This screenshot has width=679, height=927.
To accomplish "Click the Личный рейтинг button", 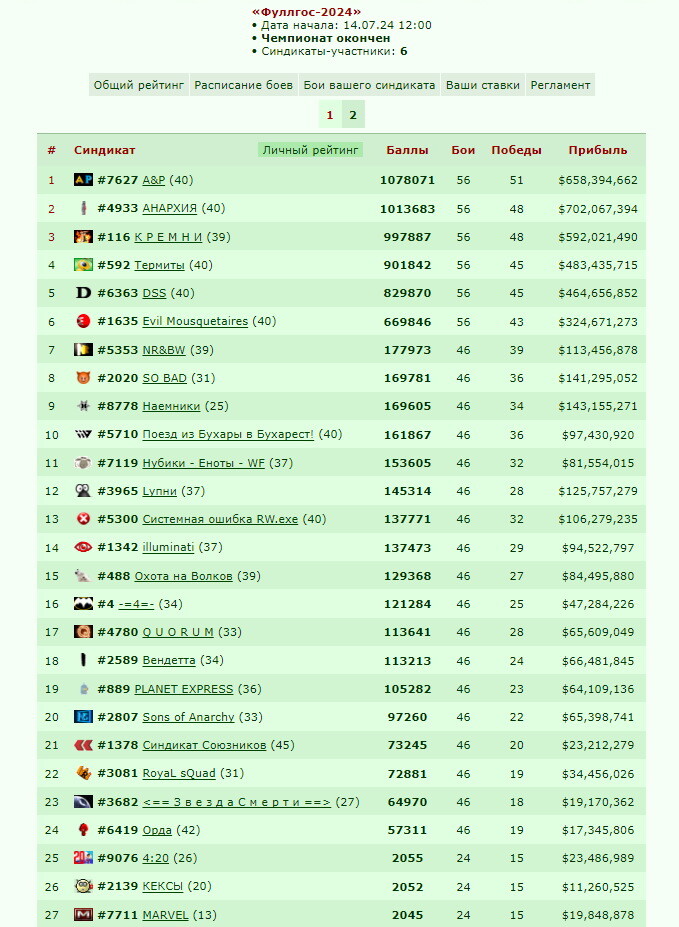I will click(x=310, y=150).
